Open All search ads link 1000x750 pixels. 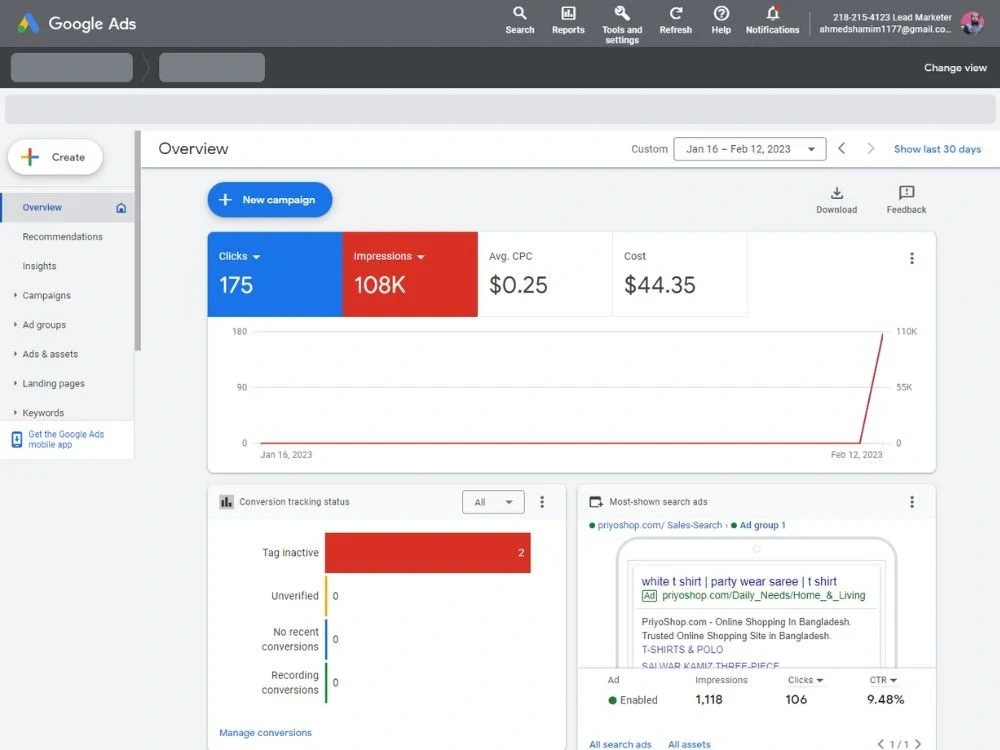click(x=620, y=744)
